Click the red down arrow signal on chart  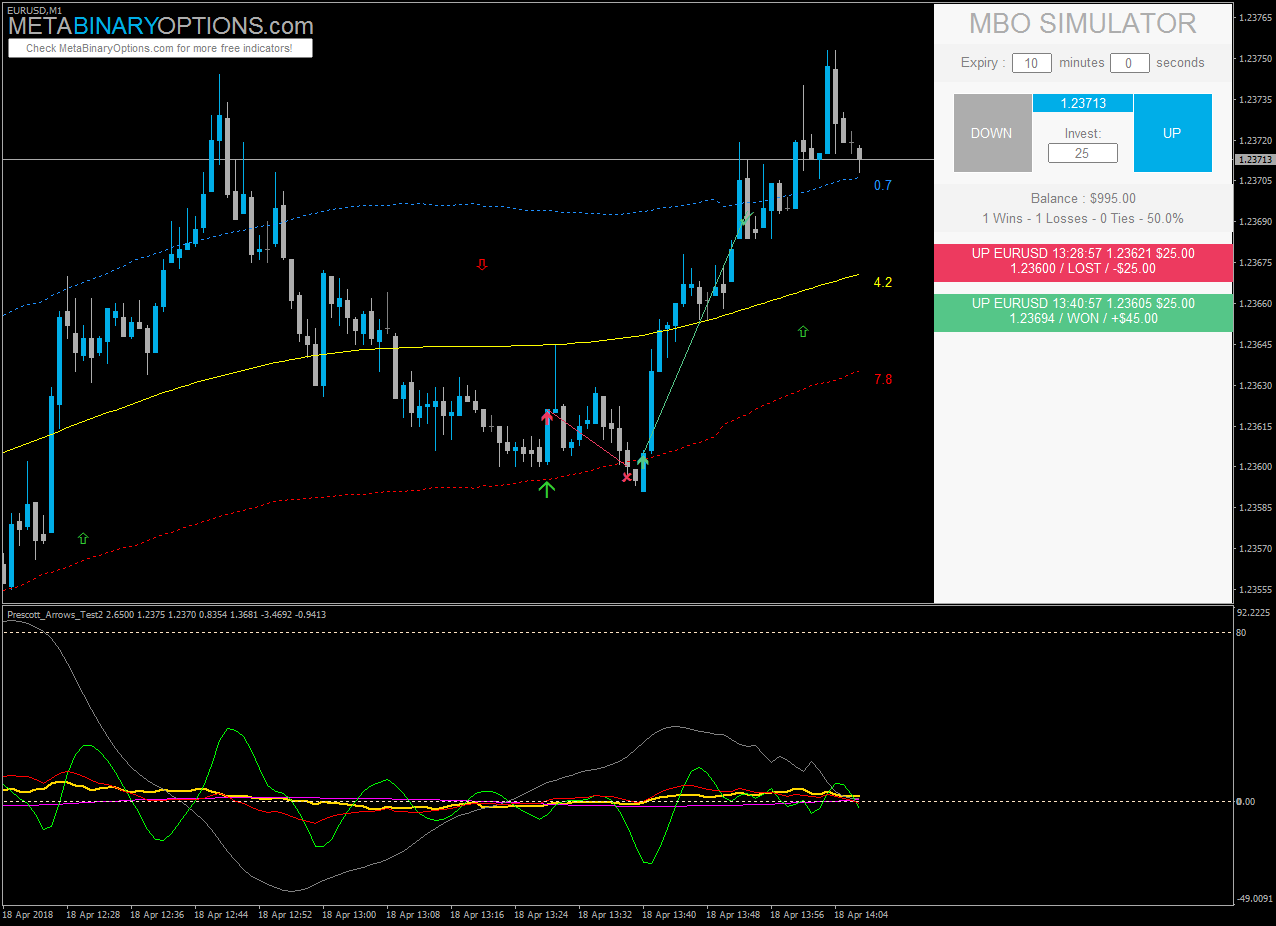[x=482, y=265]
